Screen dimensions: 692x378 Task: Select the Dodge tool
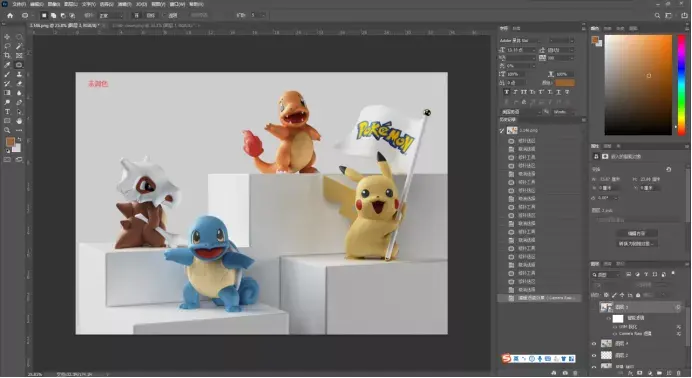click(x=7, y=102)
